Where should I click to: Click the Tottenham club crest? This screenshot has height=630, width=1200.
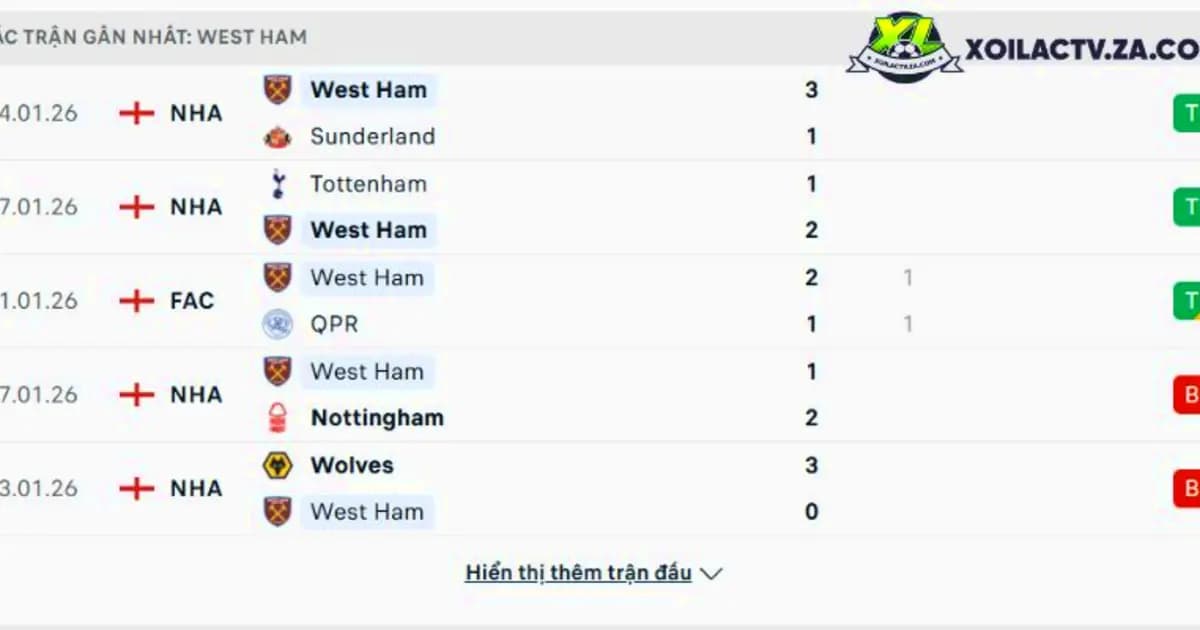(277, 184)
